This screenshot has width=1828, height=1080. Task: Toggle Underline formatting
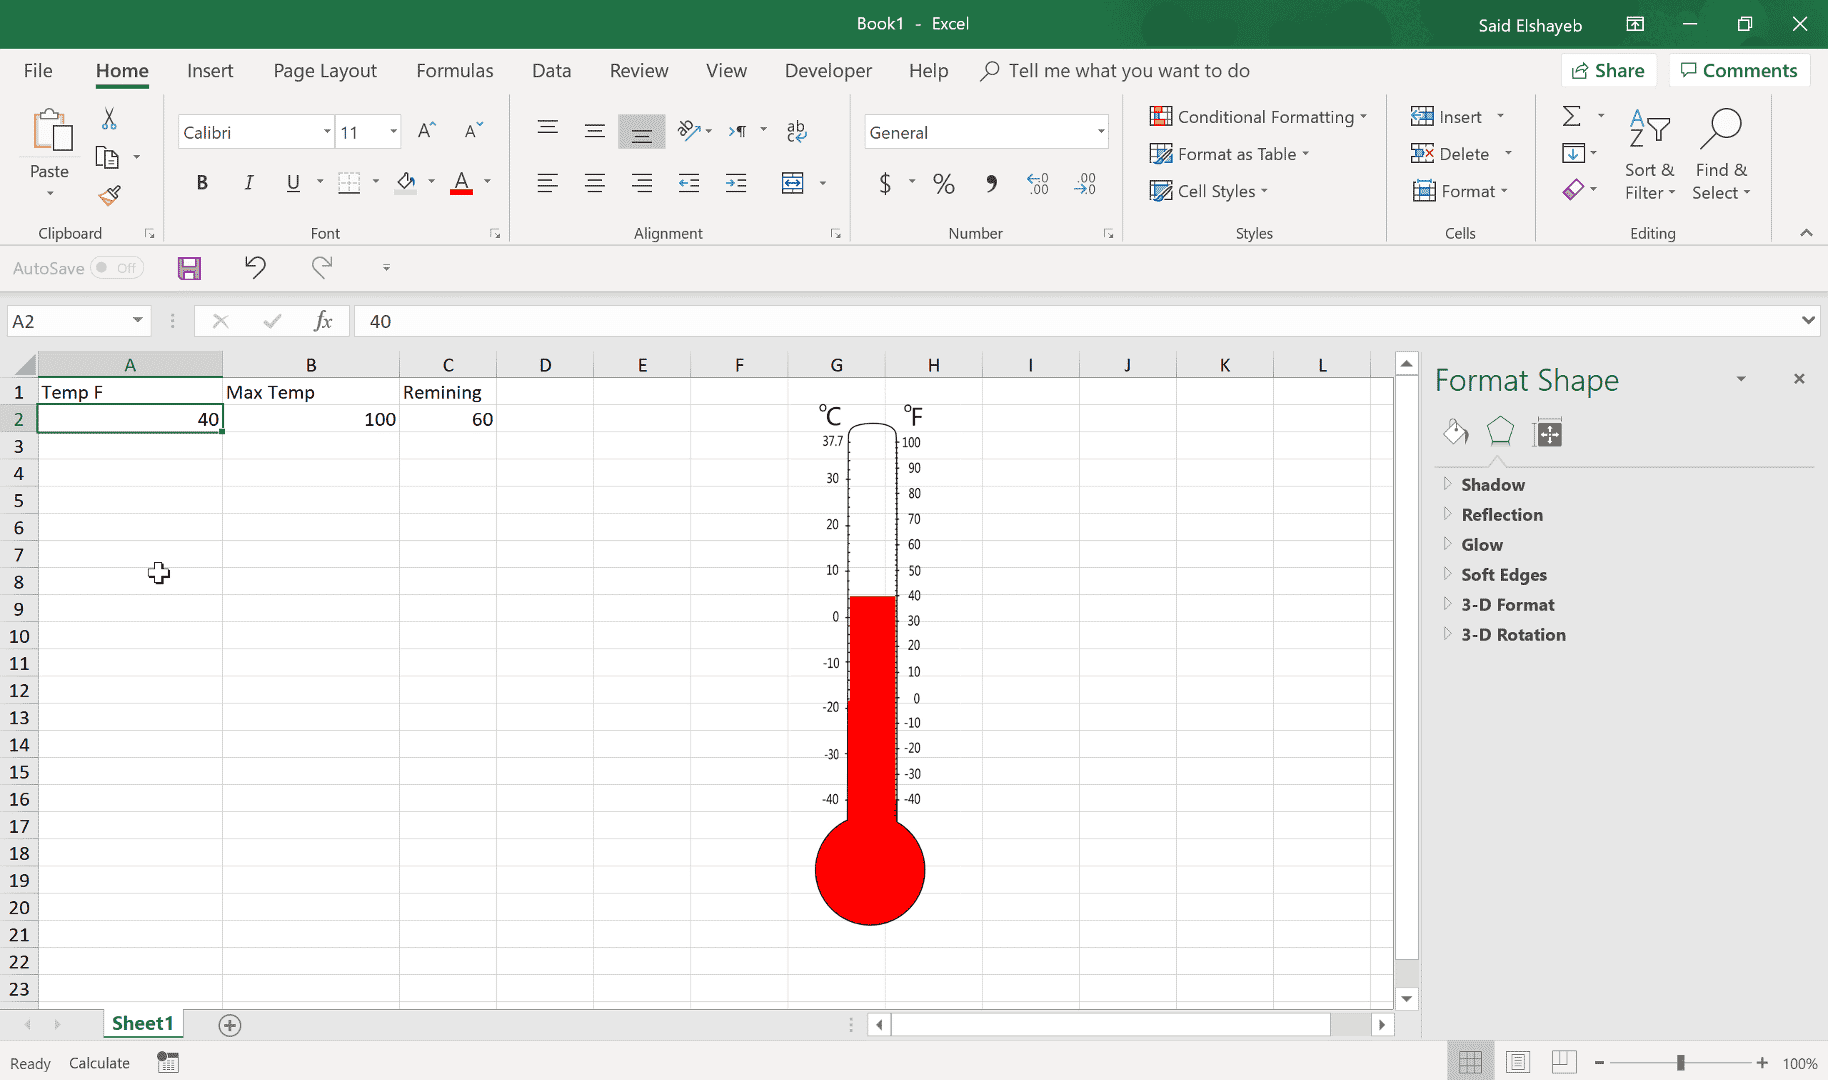(x=293, y=182)
